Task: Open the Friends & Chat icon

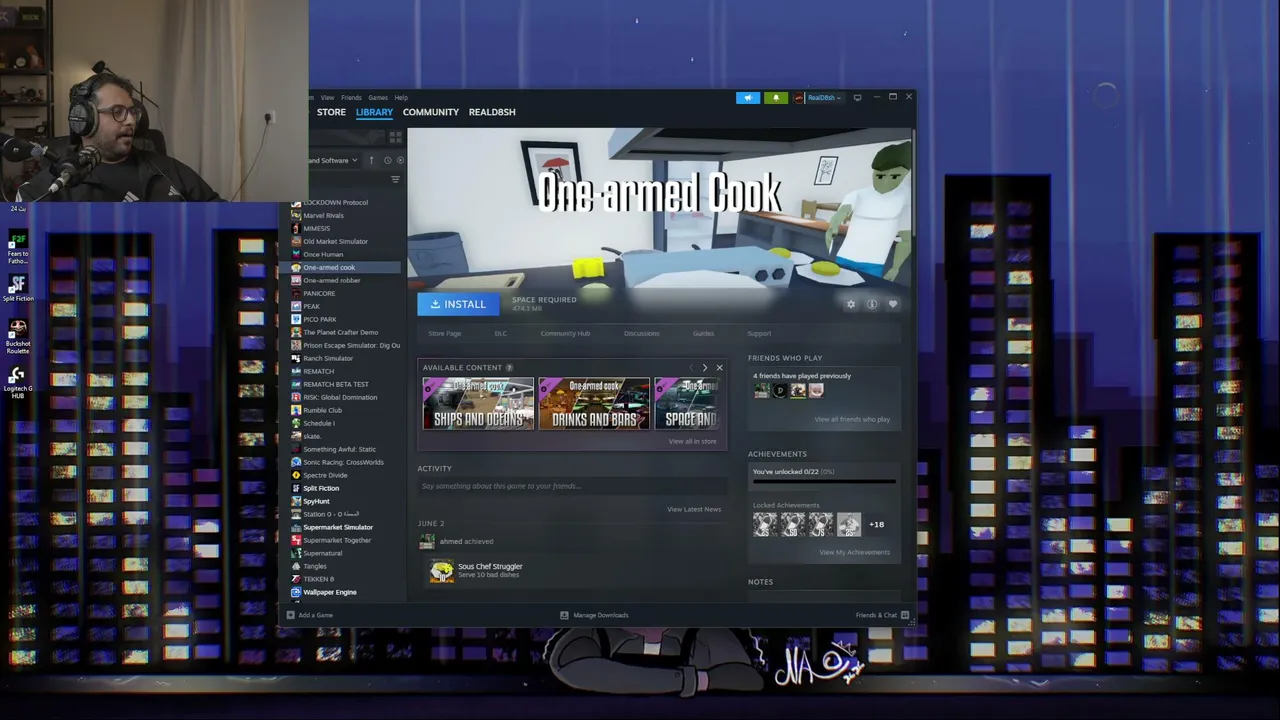Action: tap(904, 615)
